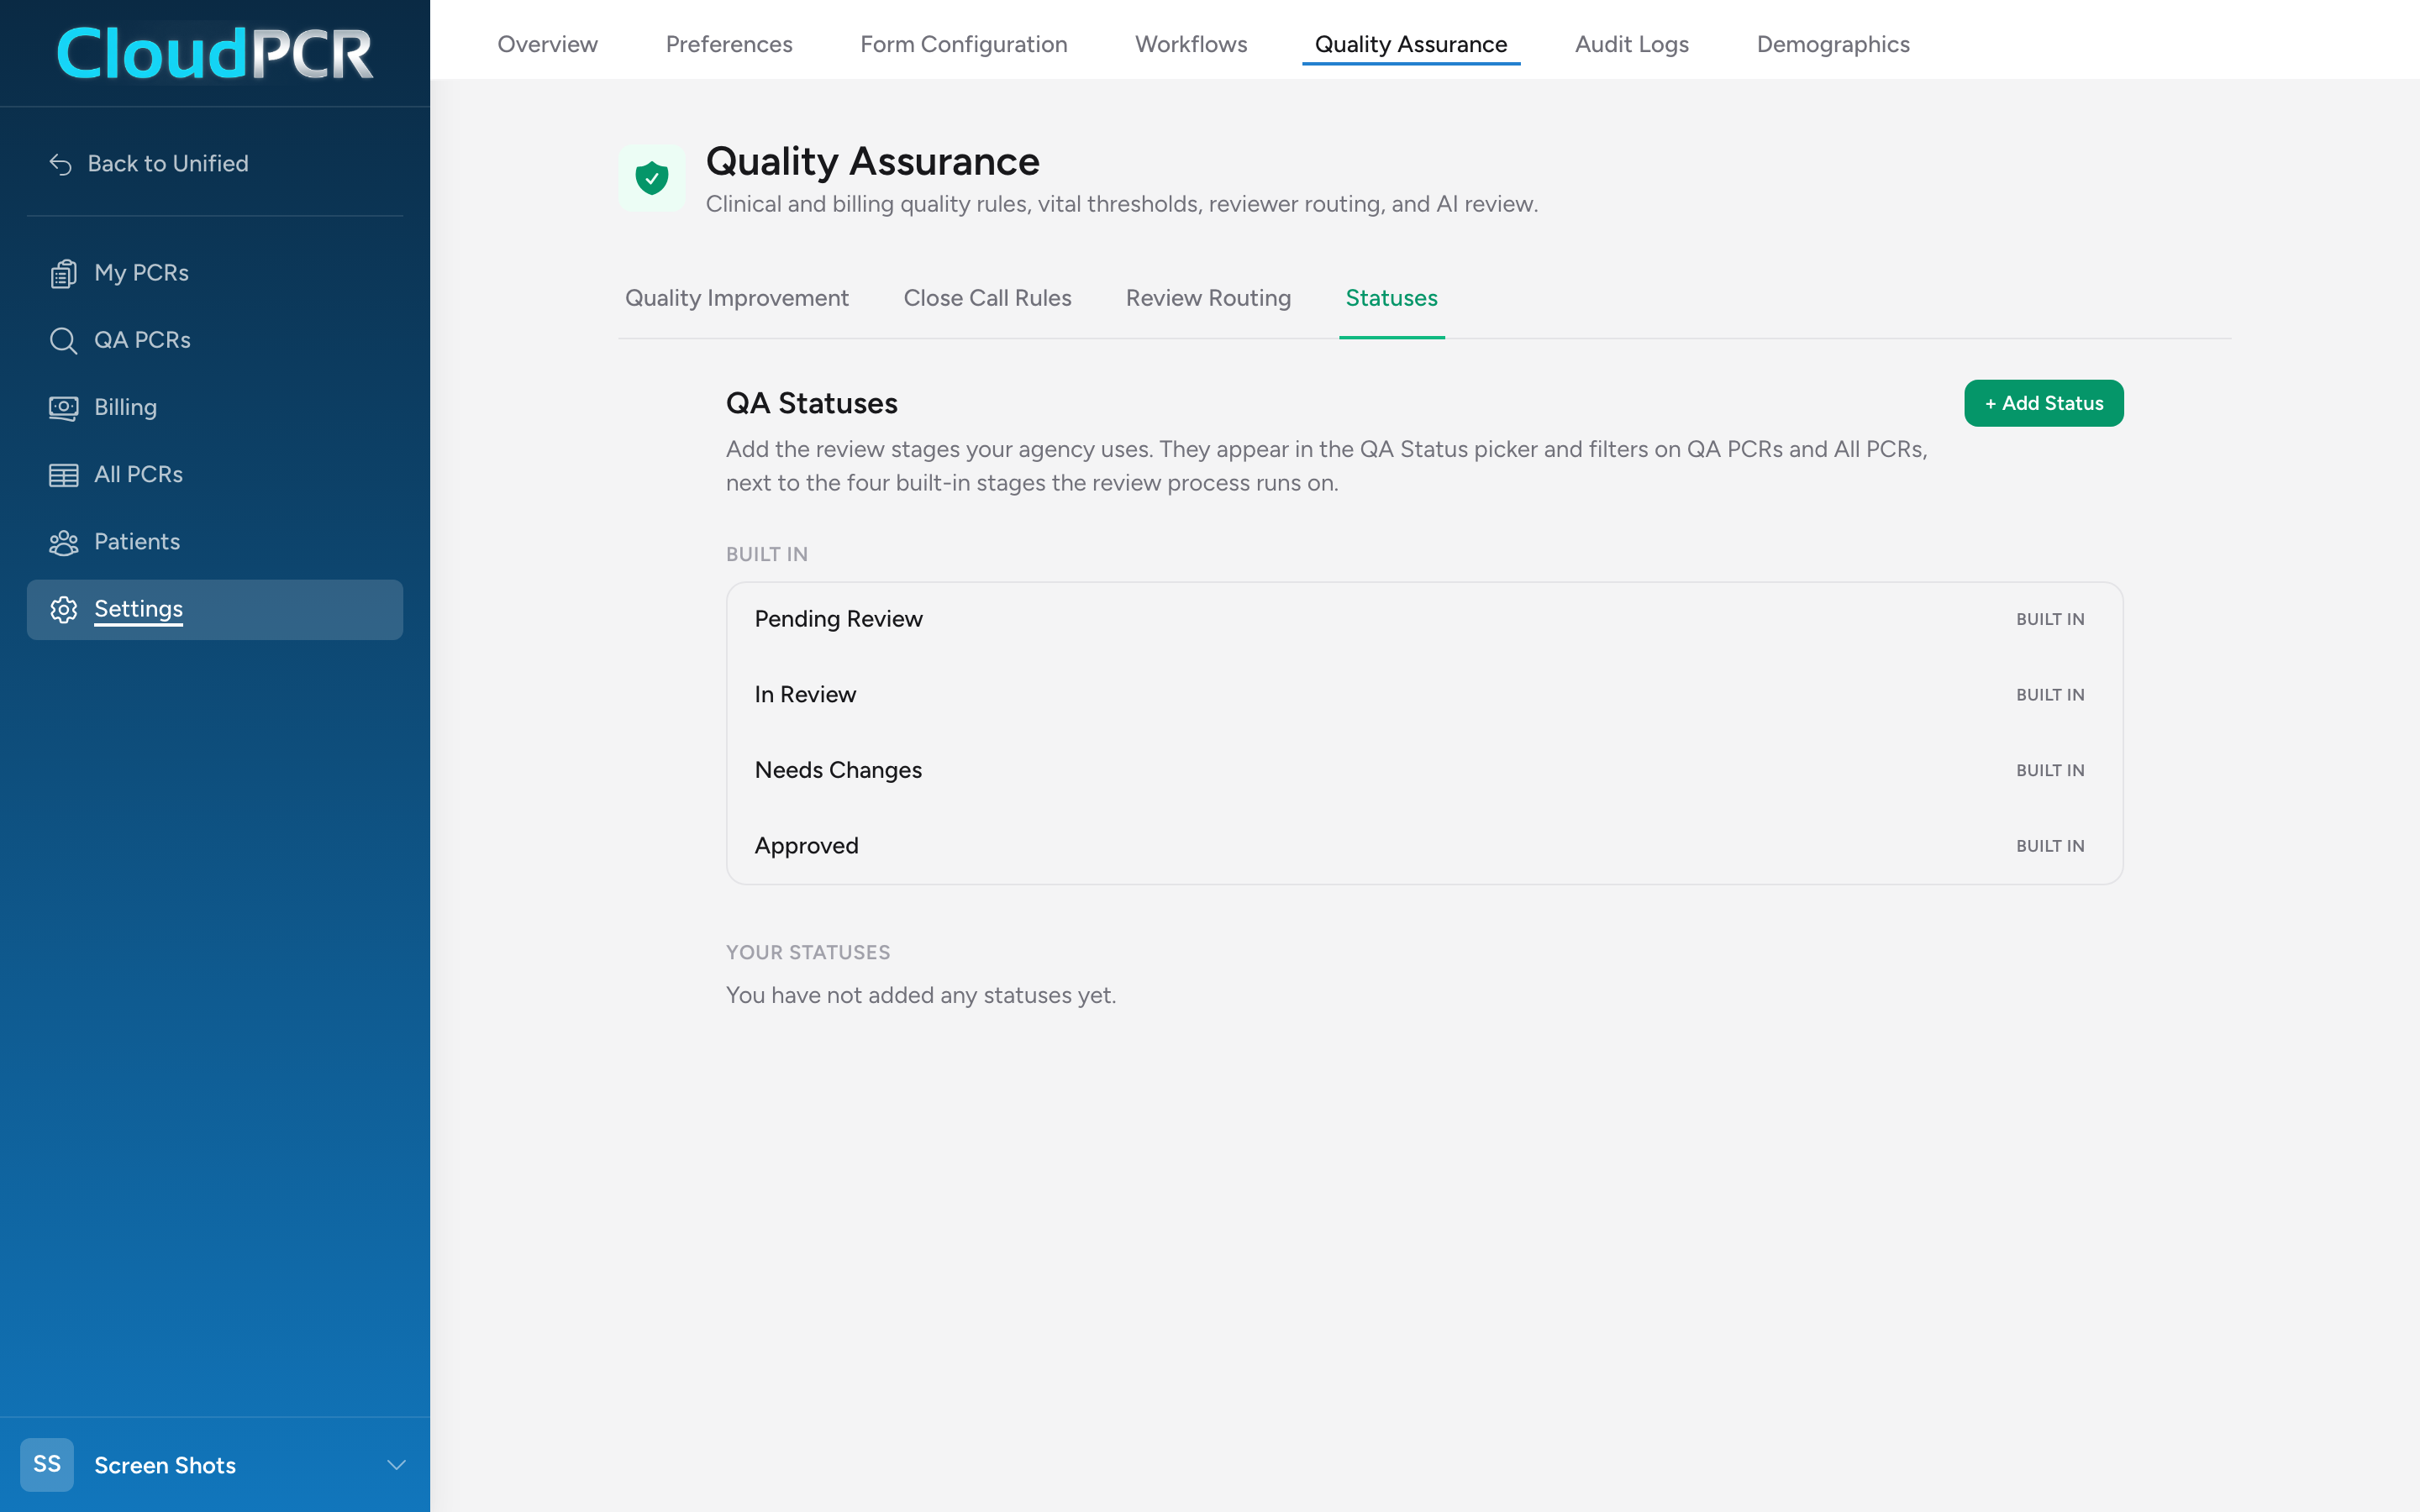This screenshot has height=1512, width=2420.
Task: Click the My PCRs clipboard icon
Action: (x=63, y=273)
